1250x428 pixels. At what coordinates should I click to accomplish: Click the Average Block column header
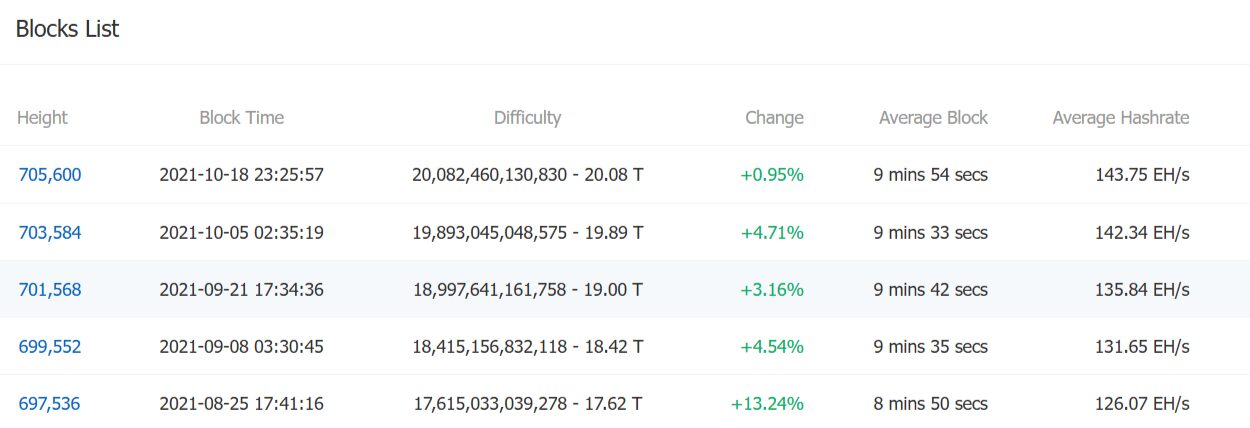point(933,118)
